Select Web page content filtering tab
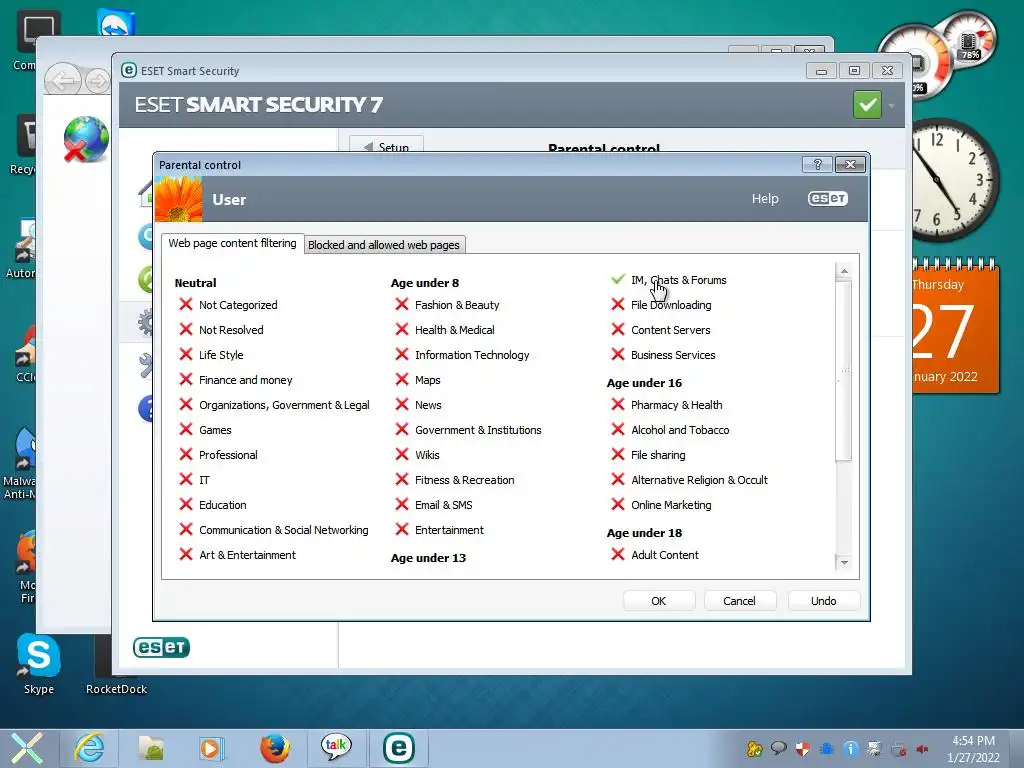 click(232, 244)
